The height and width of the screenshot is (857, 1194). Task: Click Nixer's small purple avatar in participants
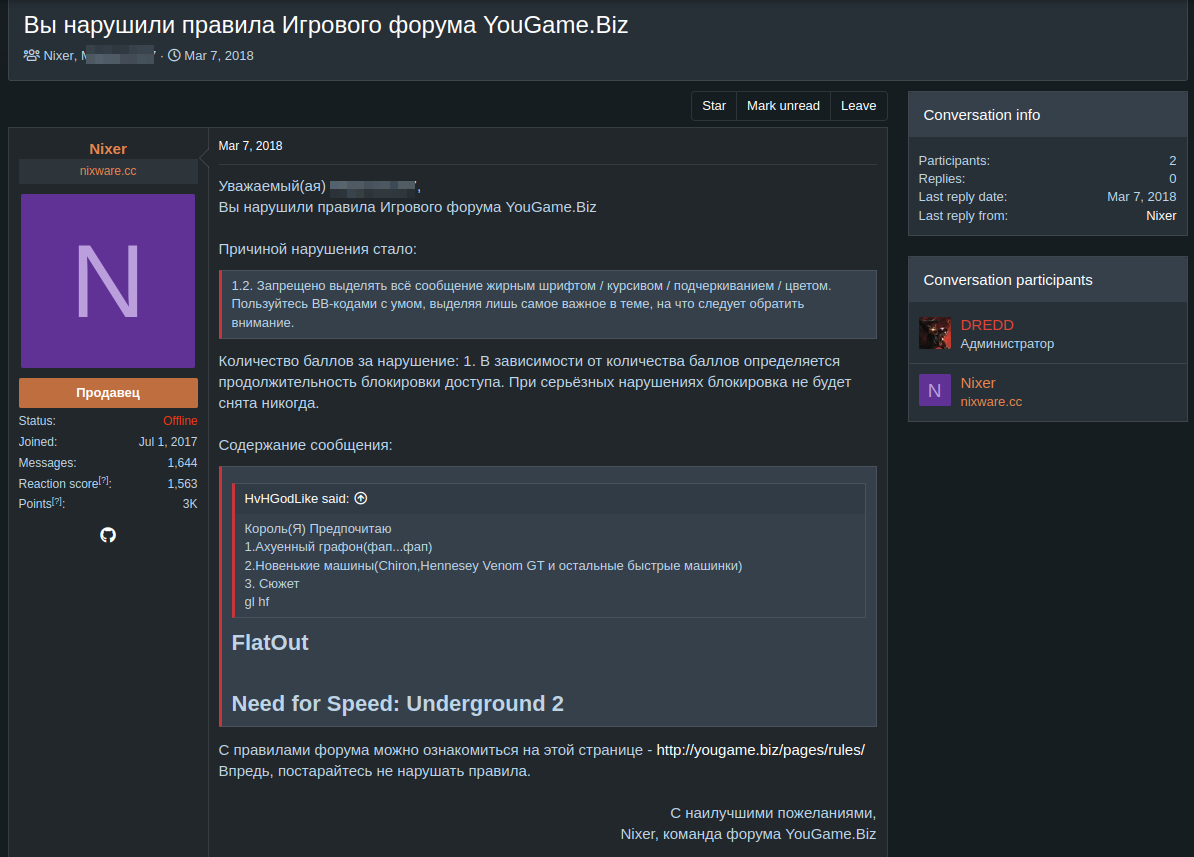(934, 391)
